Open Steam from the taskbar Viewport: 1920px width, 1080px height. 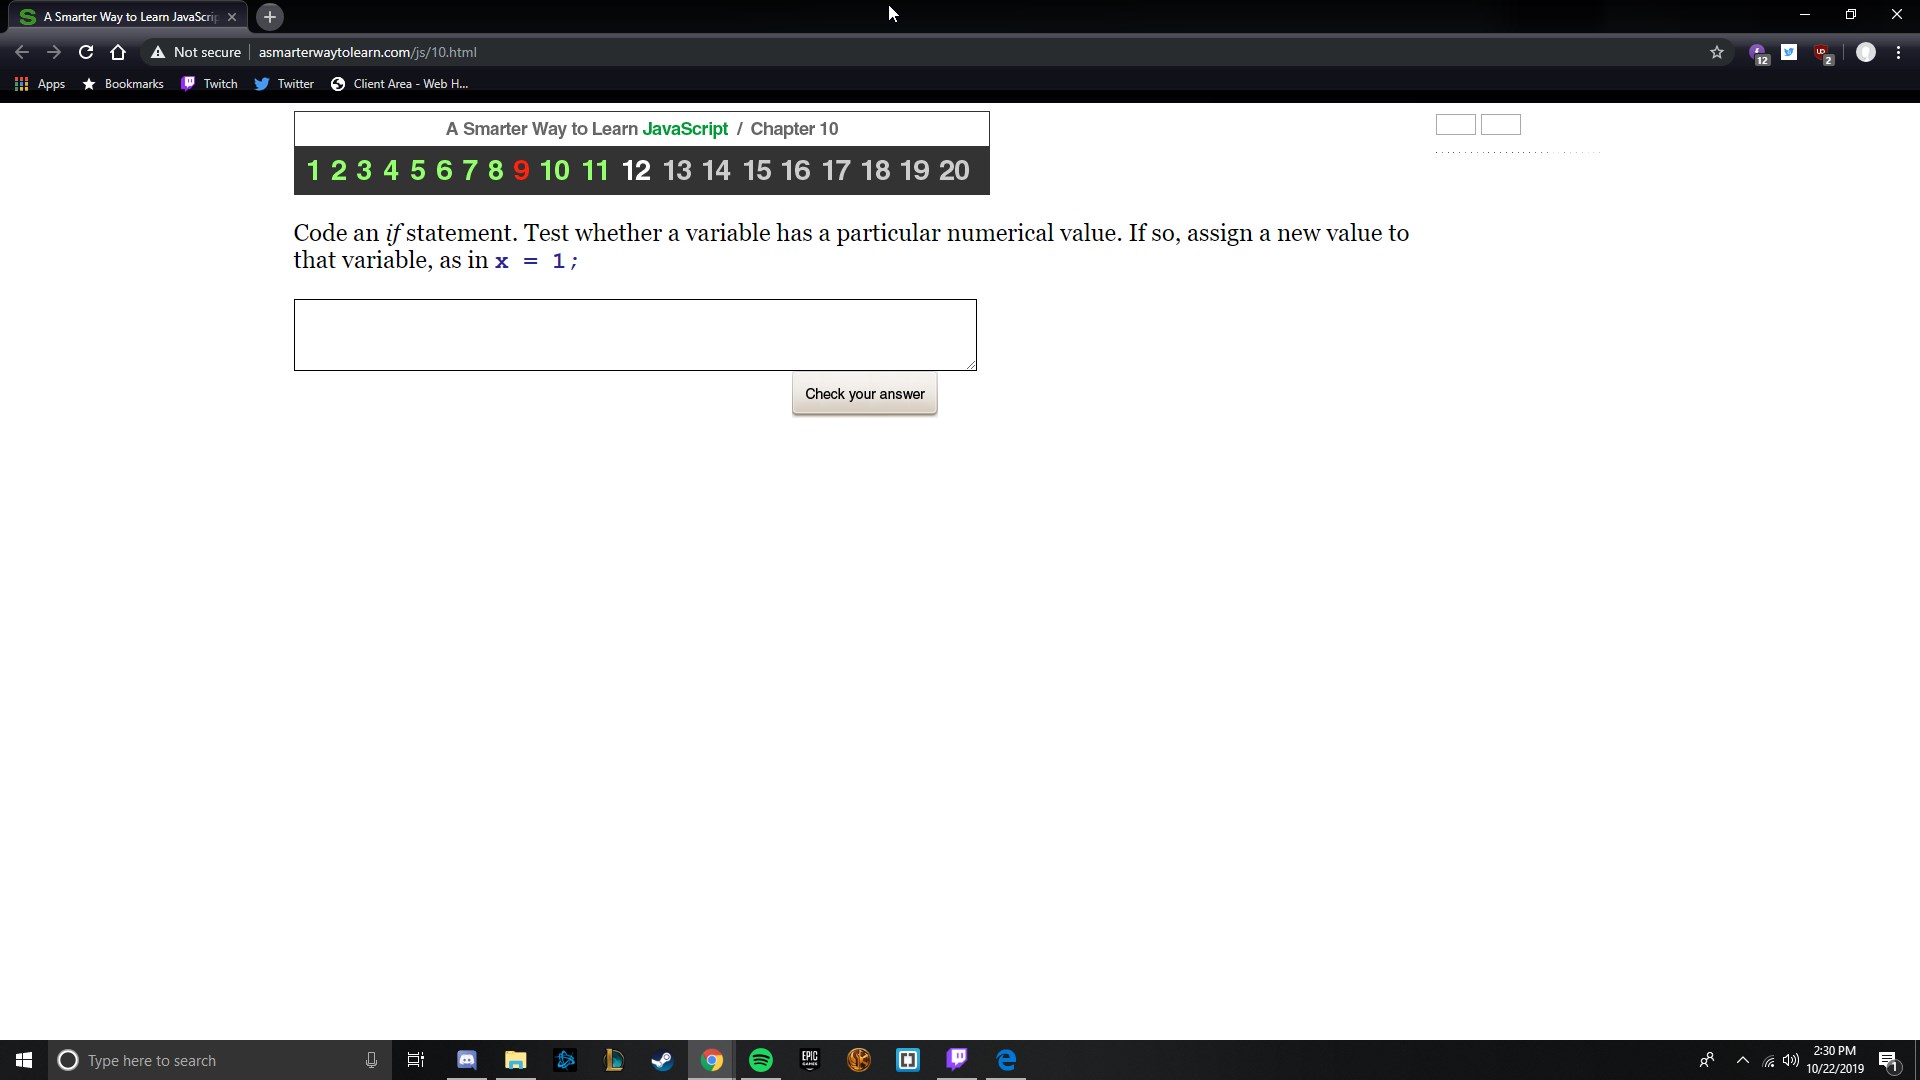click(662, 1060)
